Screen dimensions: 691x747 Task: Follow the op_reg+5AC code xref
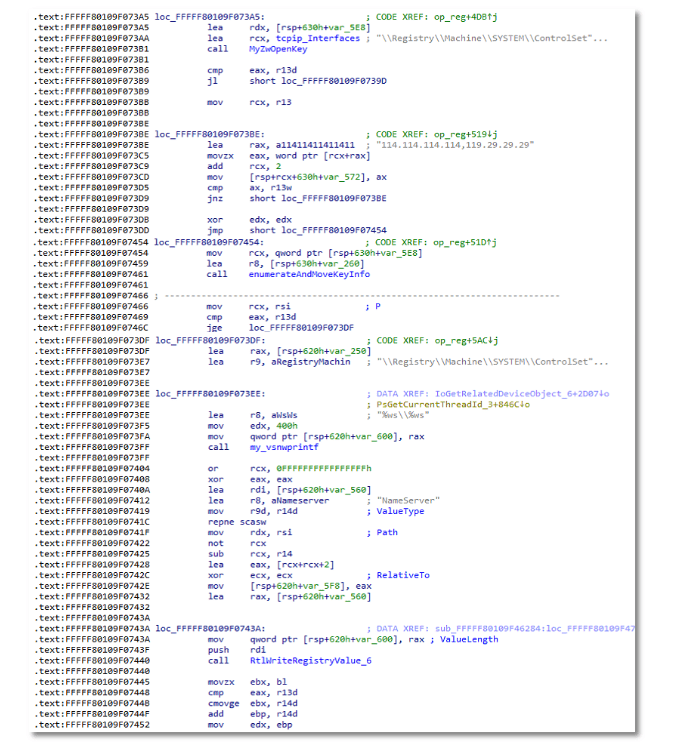tap(466, 341)
